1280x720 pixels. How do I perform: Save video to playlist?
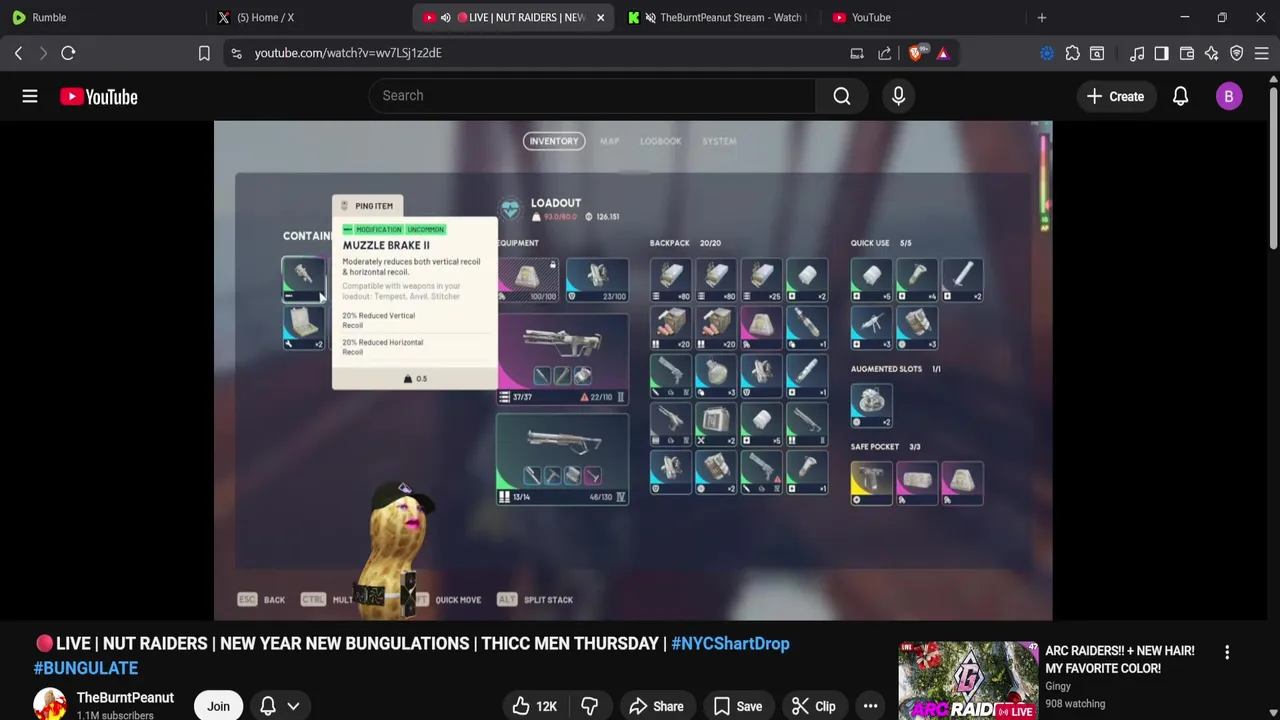[737, 706]
